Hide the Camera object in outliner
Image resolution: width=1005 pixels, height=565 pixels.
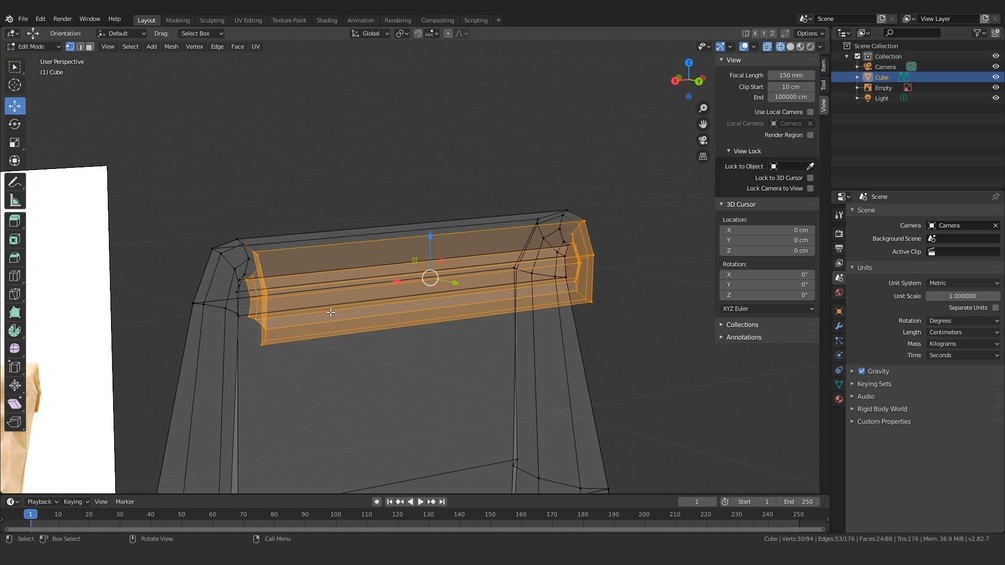pyautogui.click(x=995, y=67)
